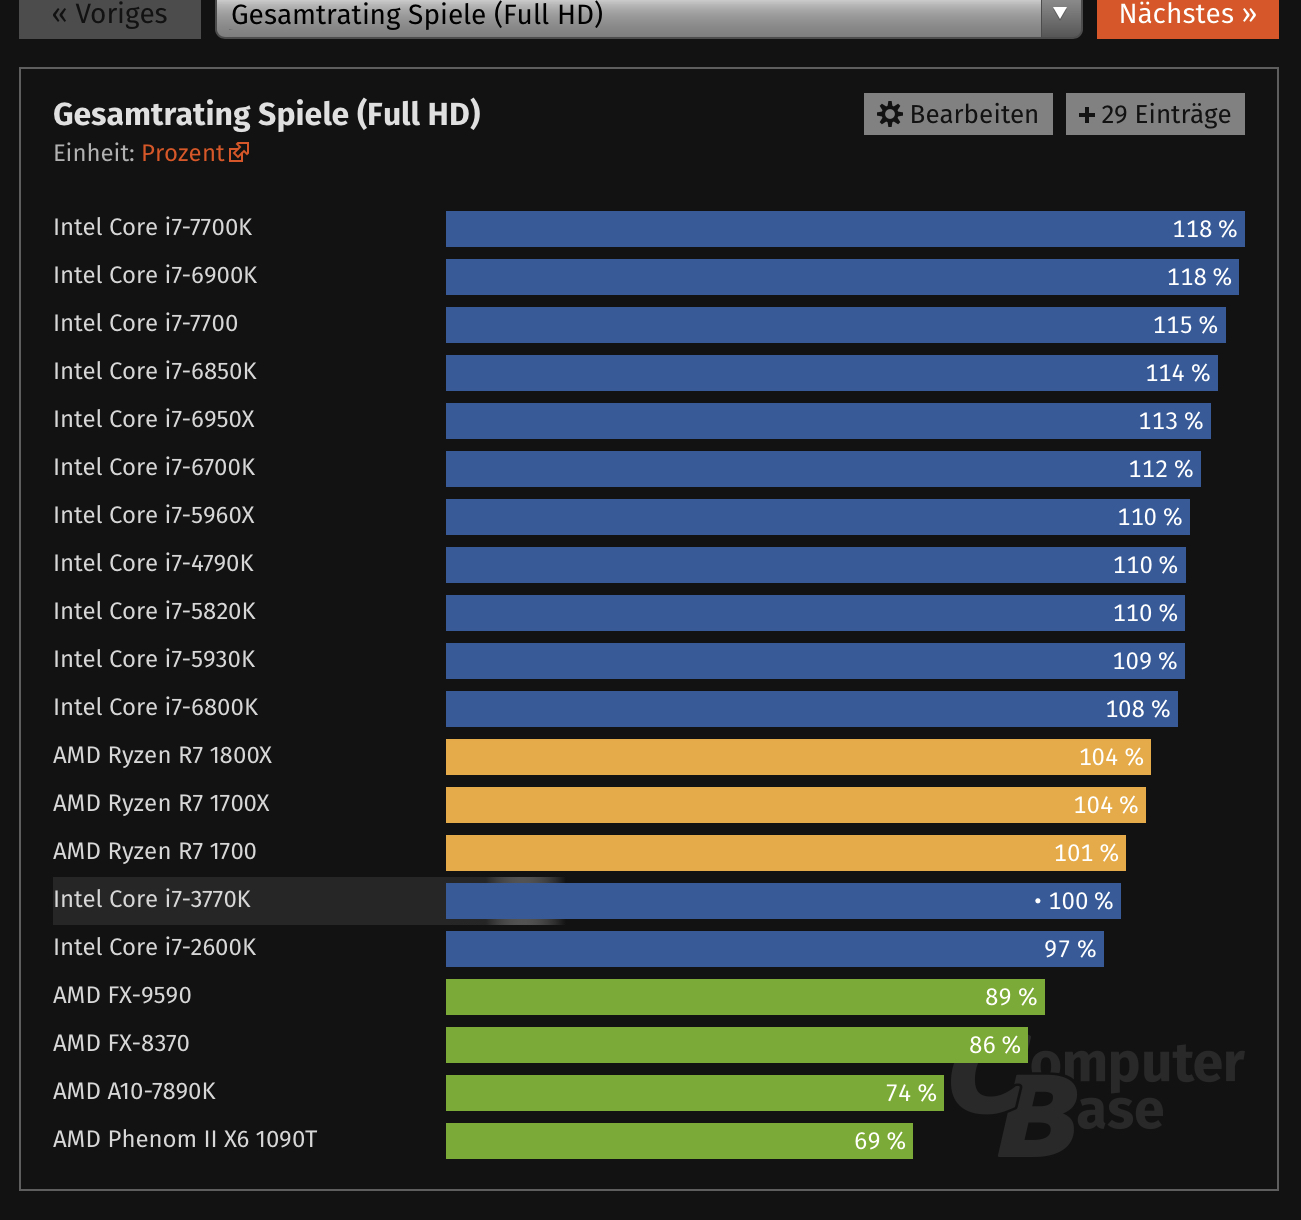The image size is (1301, 1220).
Task: Select highlighted Intel Core i7-3770K row
Action: pos(586,901)
